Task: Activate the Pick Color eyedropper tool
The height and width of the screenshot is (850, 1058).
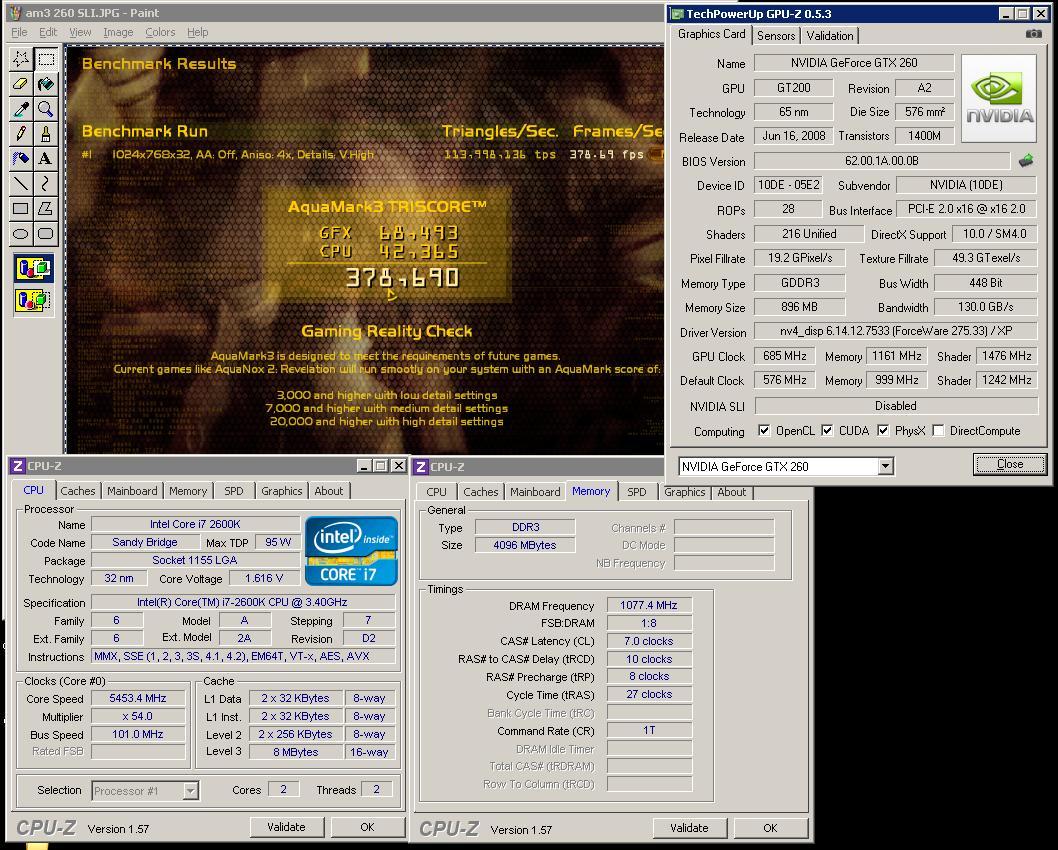Action: [21, 109]
